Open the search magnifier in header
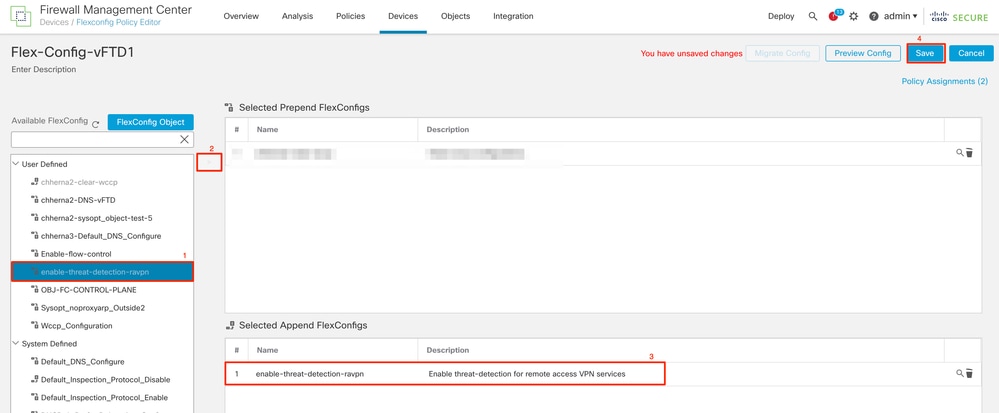Screen dimensions: 999x413 tap(812, 17)
